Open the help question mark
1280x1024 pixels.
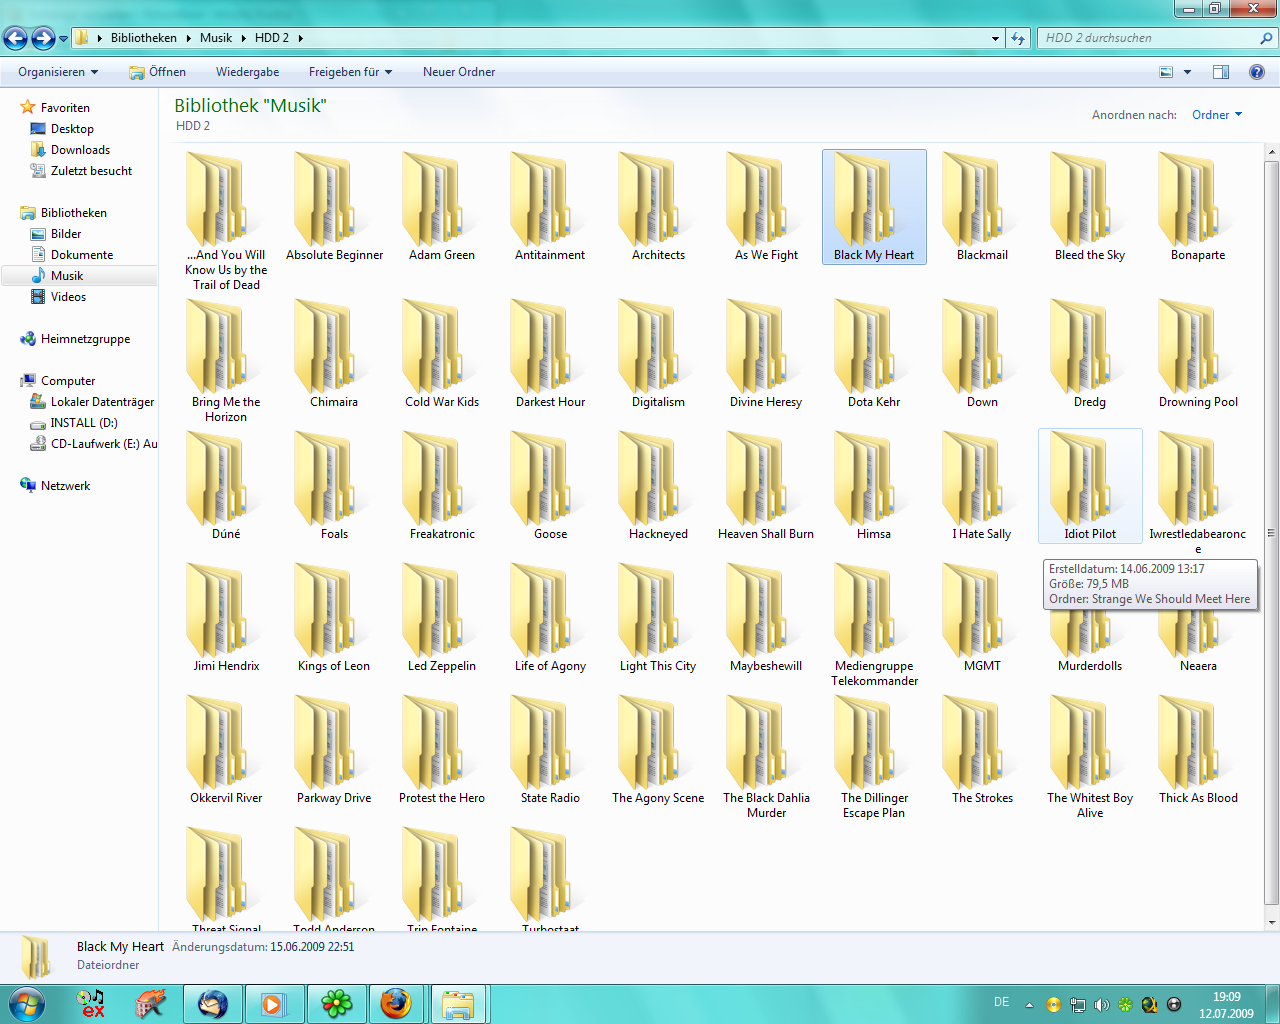pos(1257,72)
